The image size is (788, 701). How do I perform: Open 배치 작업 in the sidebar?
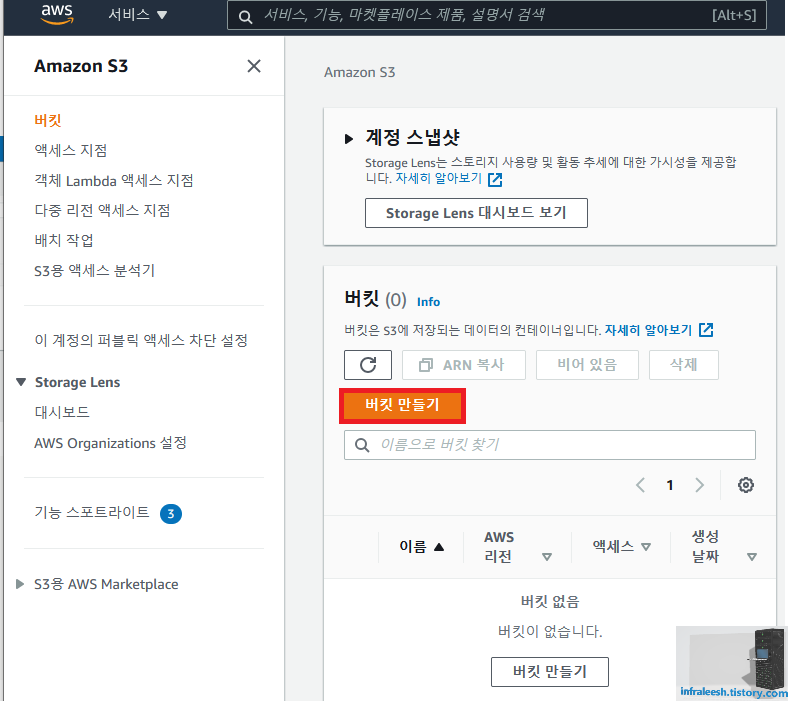click(64, 240)
